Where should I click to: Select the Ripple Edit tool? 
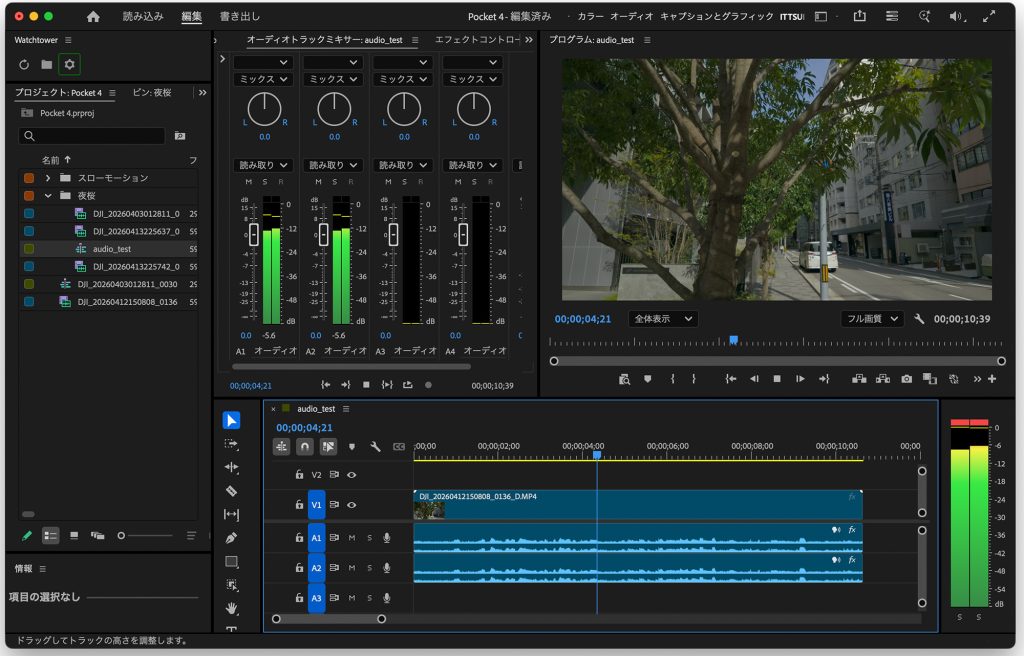pyautogui.click(x=231, y=467)
